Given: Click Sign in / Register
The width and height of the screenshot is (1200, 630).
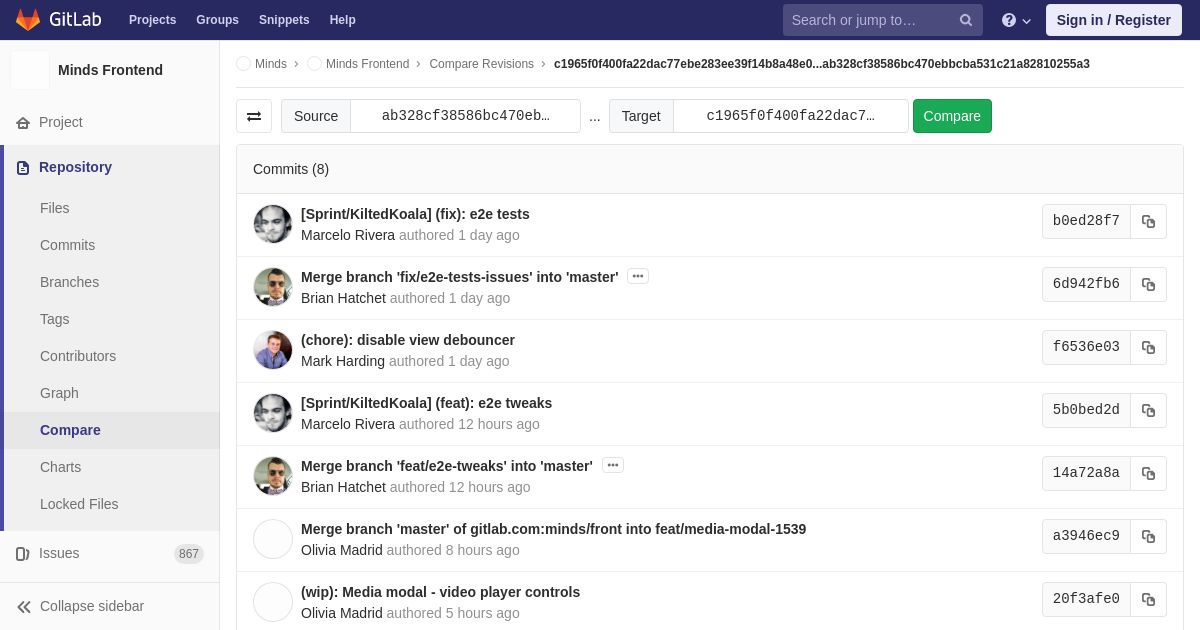Looking at the screenshot, I should point(1113,20).
